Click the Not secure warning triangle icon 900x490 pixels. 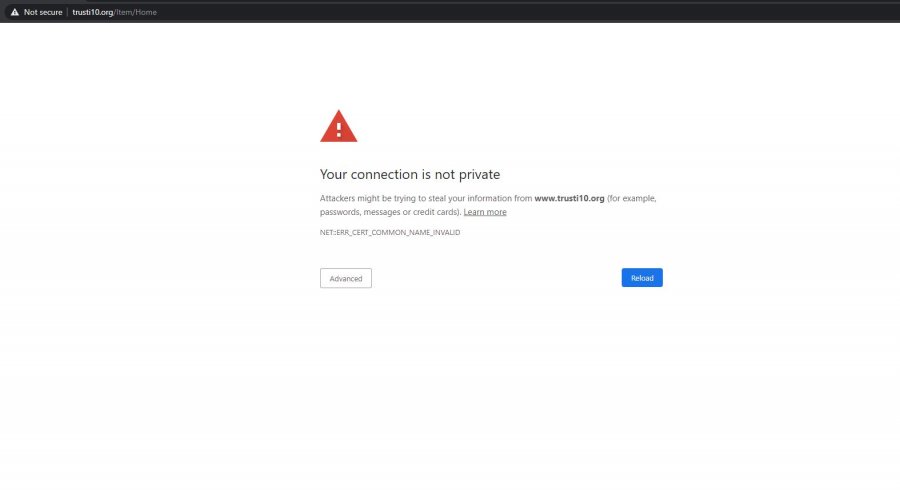tap(14, 12)
